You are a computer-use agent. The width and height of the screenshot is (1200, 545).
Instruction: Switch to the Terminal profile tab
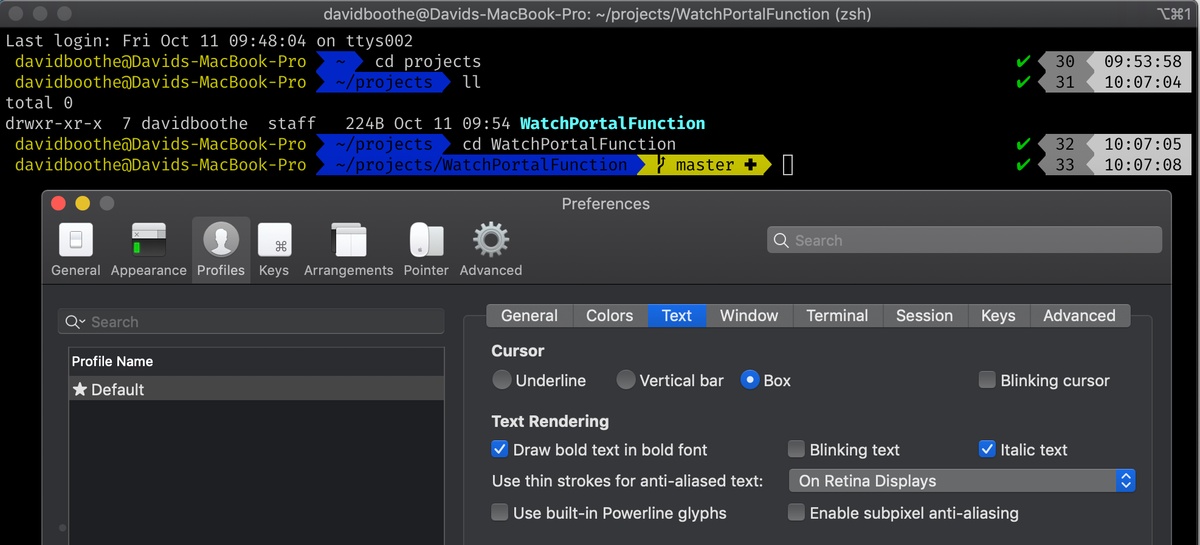[837, 315]
